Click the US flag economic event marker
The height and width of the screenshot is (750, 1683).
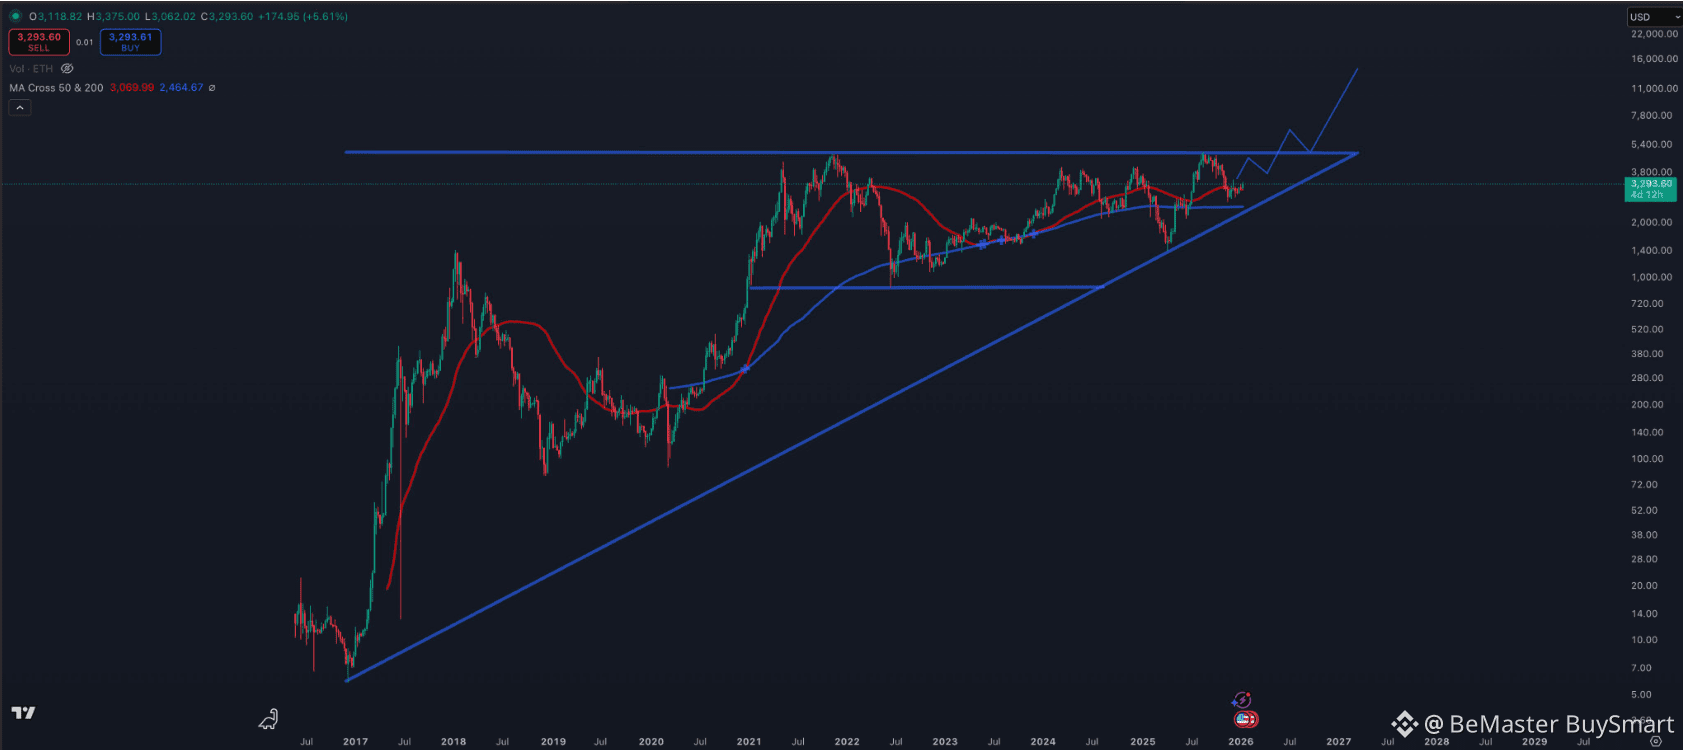pyautogui.click(x=1245, y=719)
